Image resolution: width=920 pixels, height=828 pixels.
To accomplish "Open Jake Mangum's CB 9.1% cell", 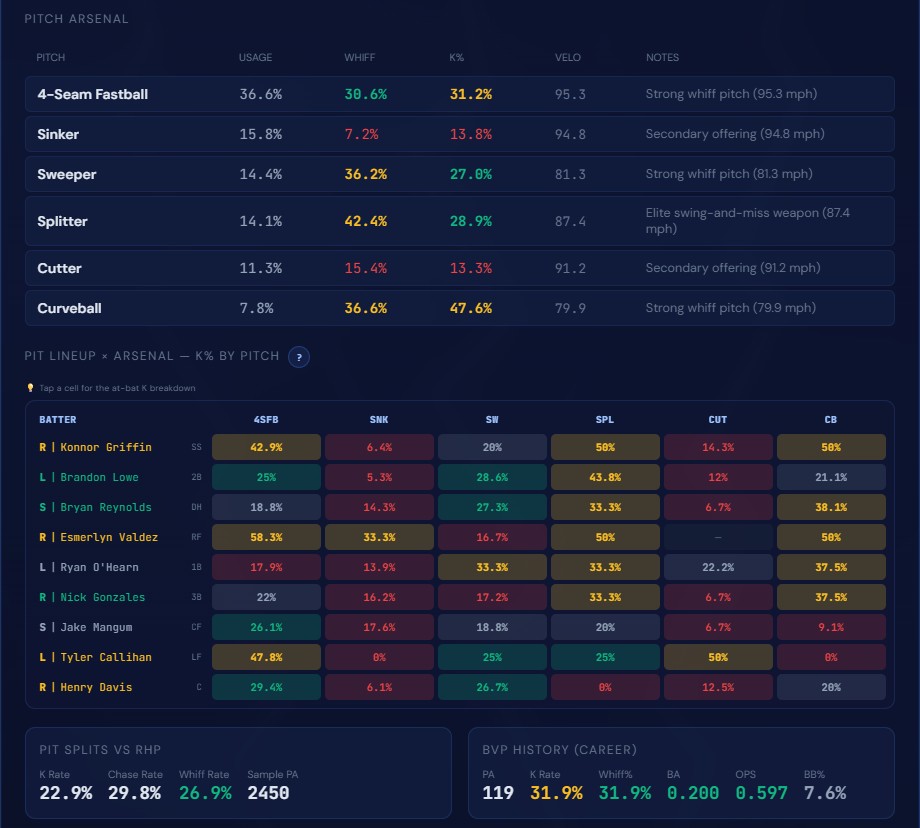I will coord(831,627).
